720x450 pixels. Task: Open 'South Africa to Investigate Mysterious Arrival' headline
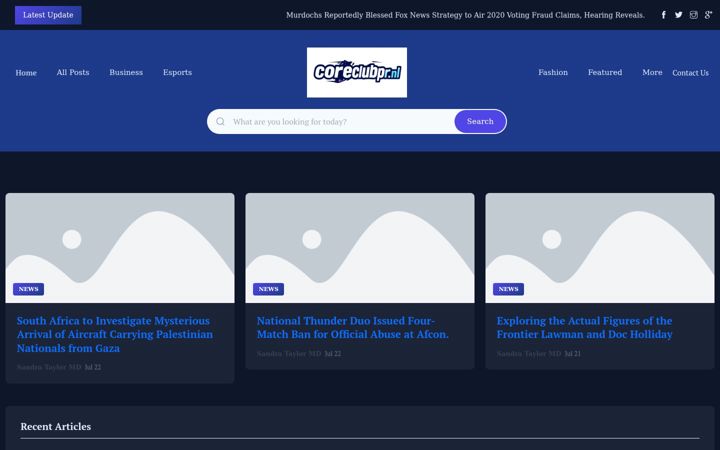115,334
